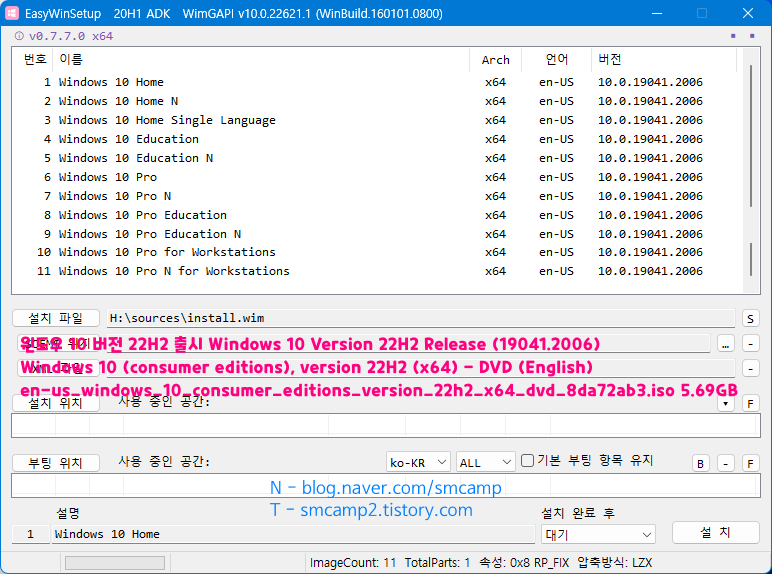The image size is (772, 574).
Task: Start installation with the 설 치 button
Action: (x=715, y=532)
